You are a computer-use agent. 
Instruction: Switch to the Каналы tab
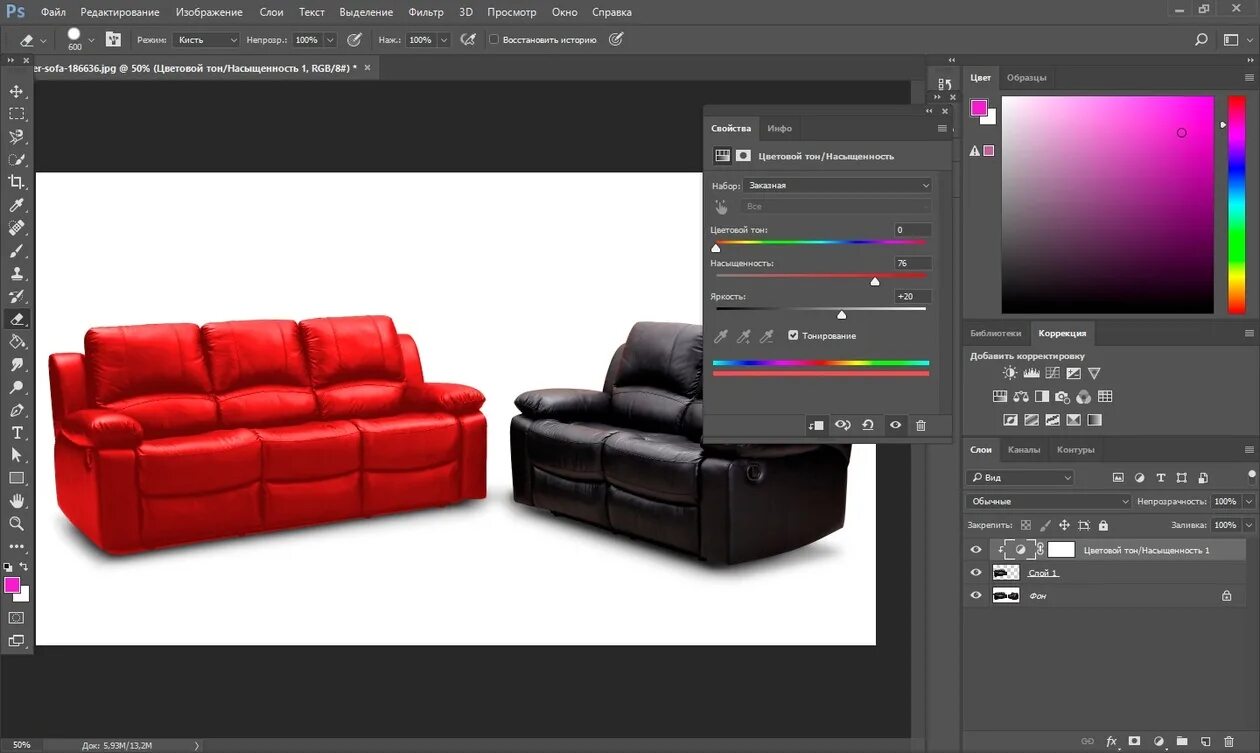(1024, 450)
